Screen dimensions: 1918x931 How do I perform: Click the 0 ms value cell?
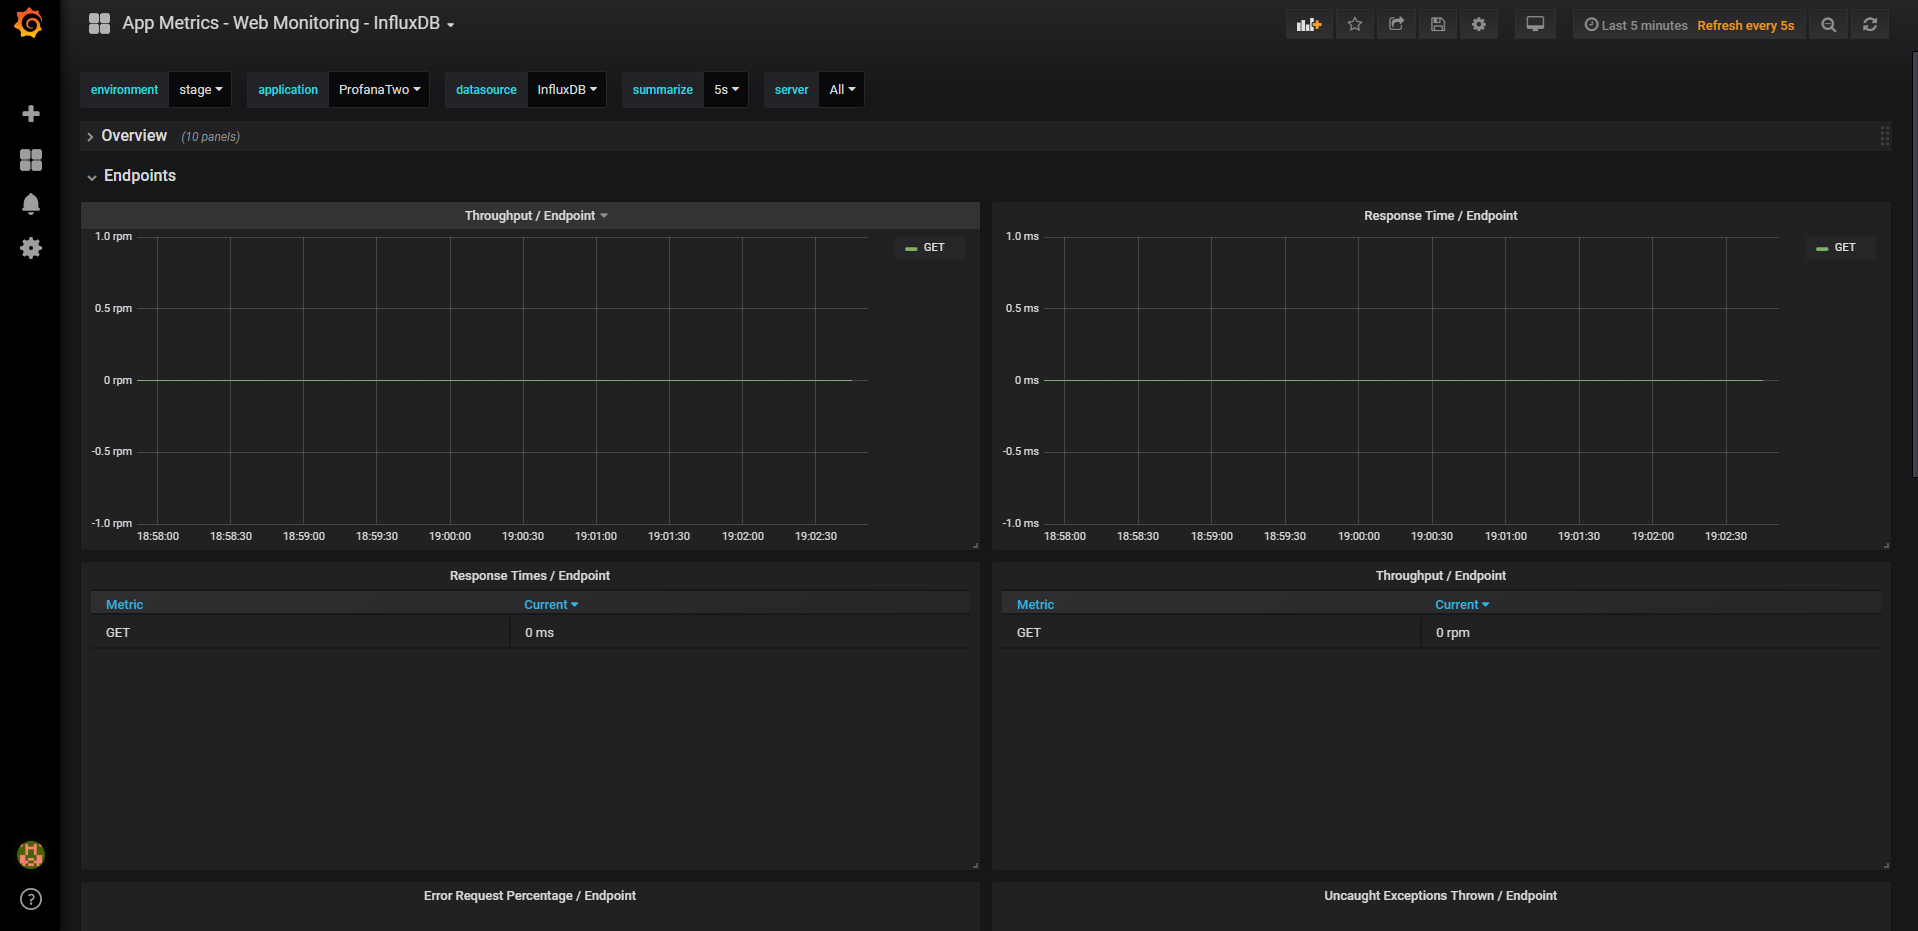[x=740, y=633]
